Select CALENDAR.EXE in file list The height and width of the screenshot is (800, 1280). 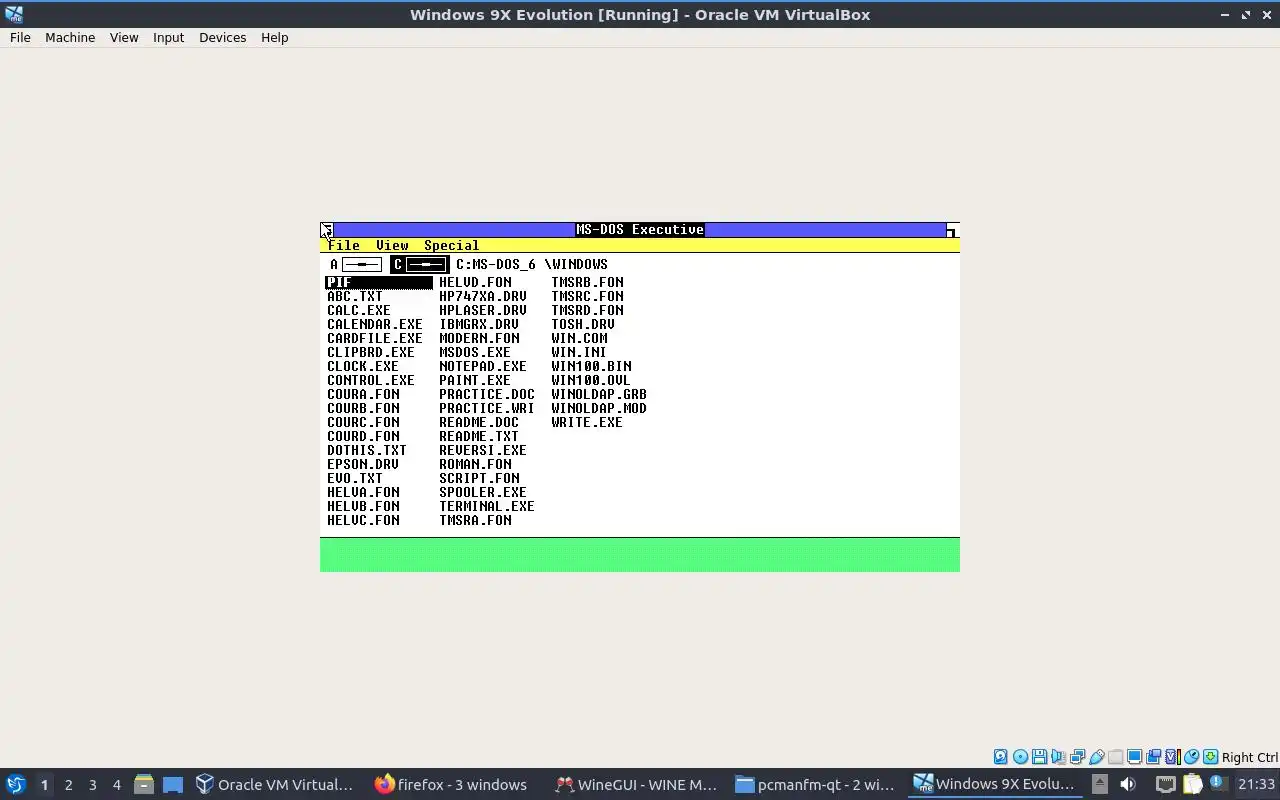click(375, 324)
